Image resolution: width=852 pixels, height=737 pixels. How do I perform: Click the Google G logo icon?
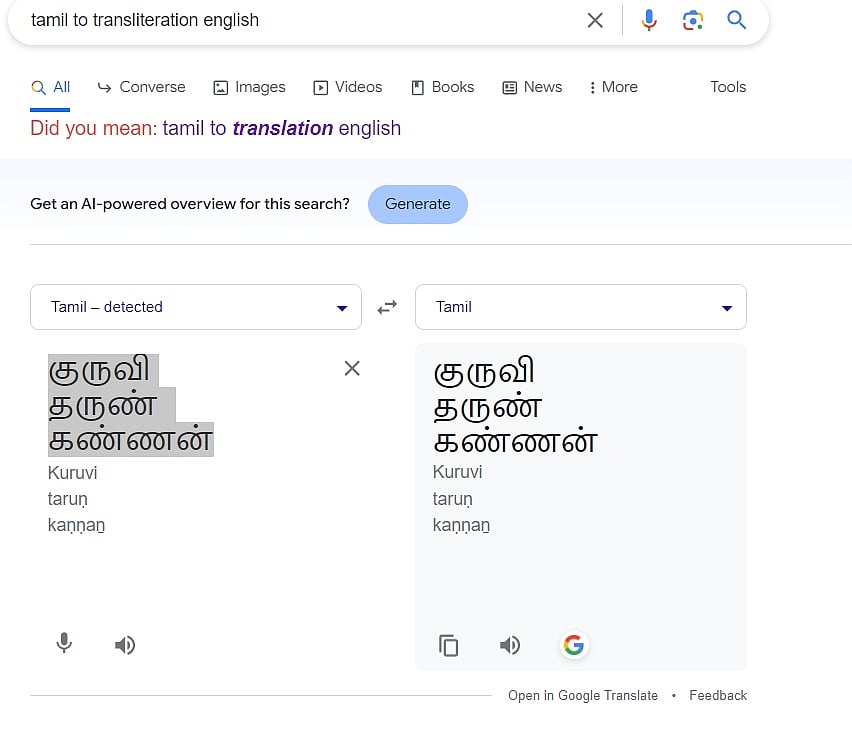(573, 645)
